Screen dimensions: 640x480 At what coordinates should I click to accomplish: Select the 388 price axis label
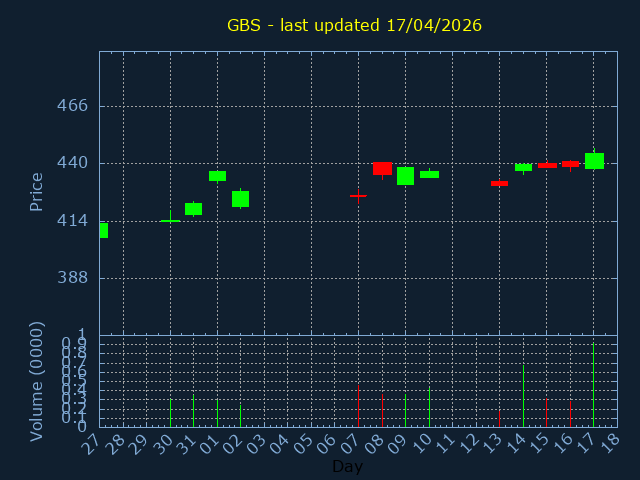coord(72,278)
